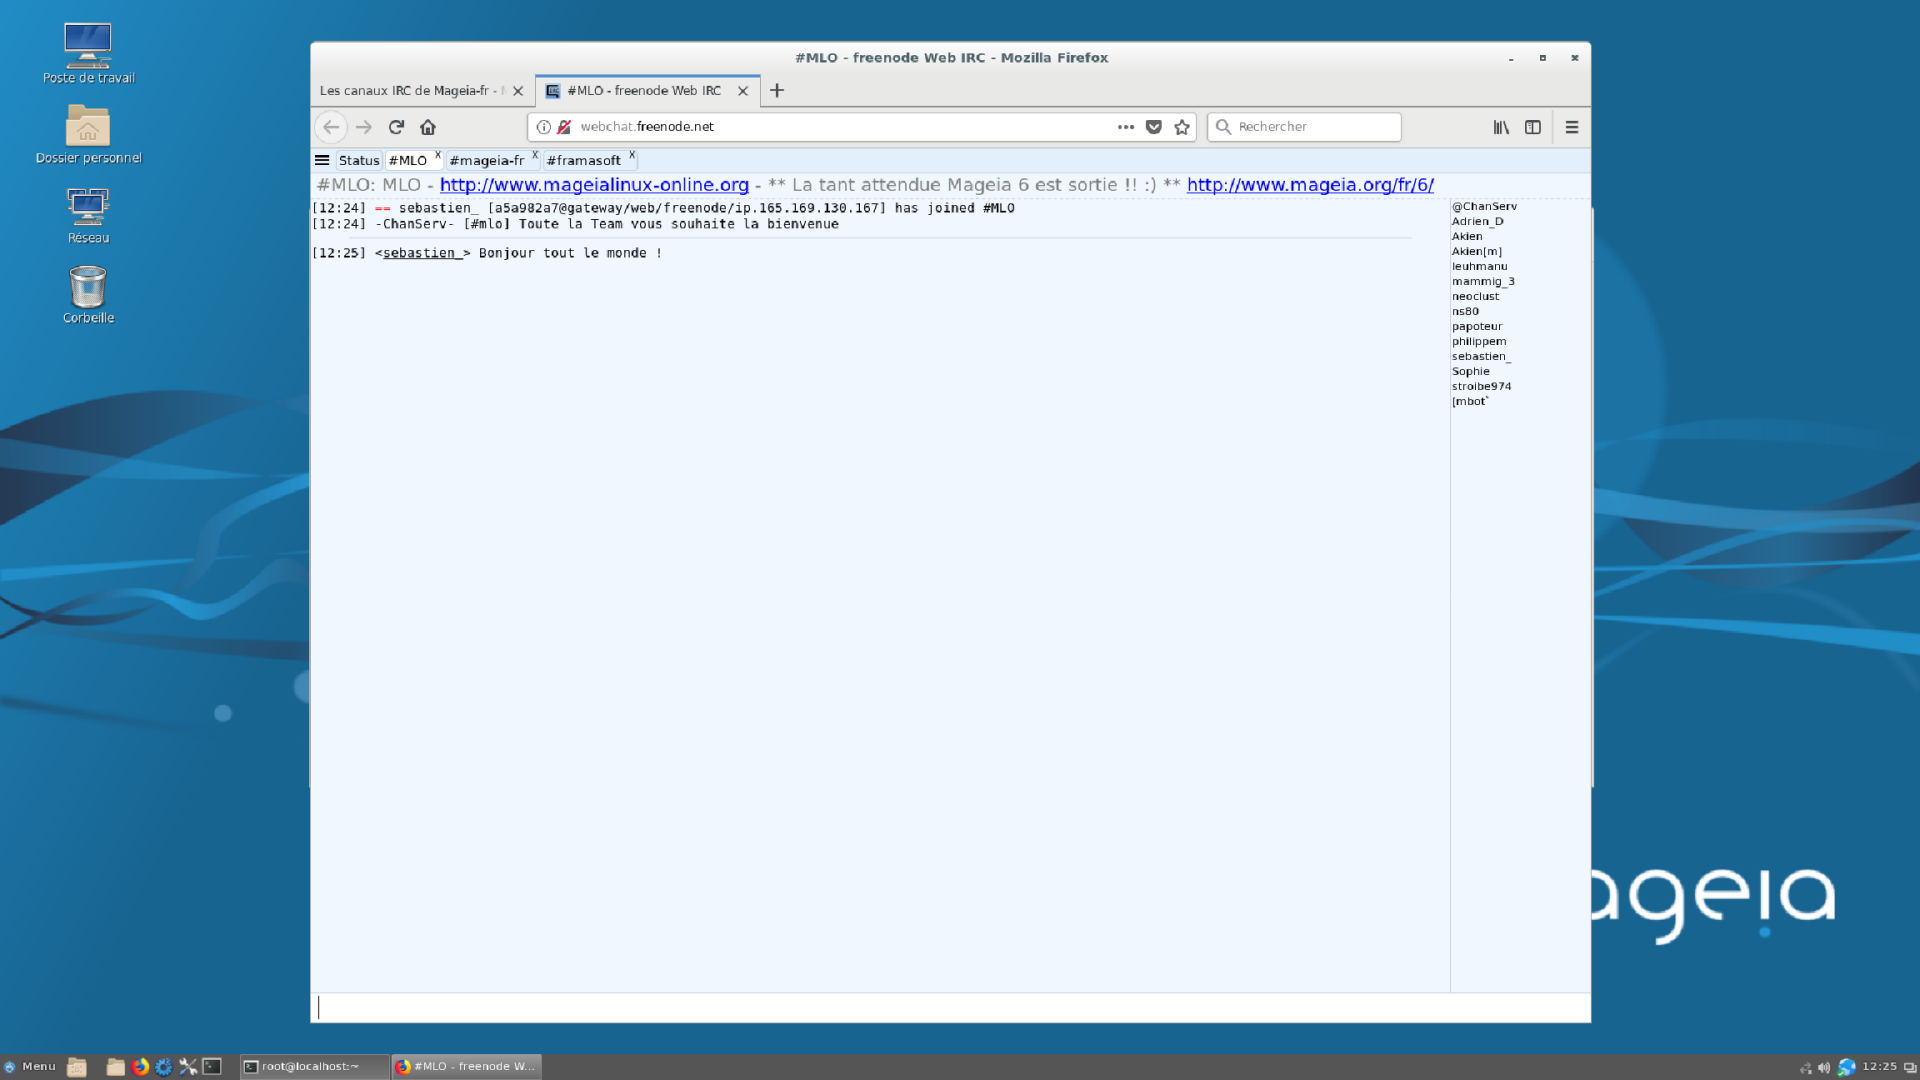This screenshot has width=1920, height=1080.
Task: Reload the webchat page
Action: point(396,127)
